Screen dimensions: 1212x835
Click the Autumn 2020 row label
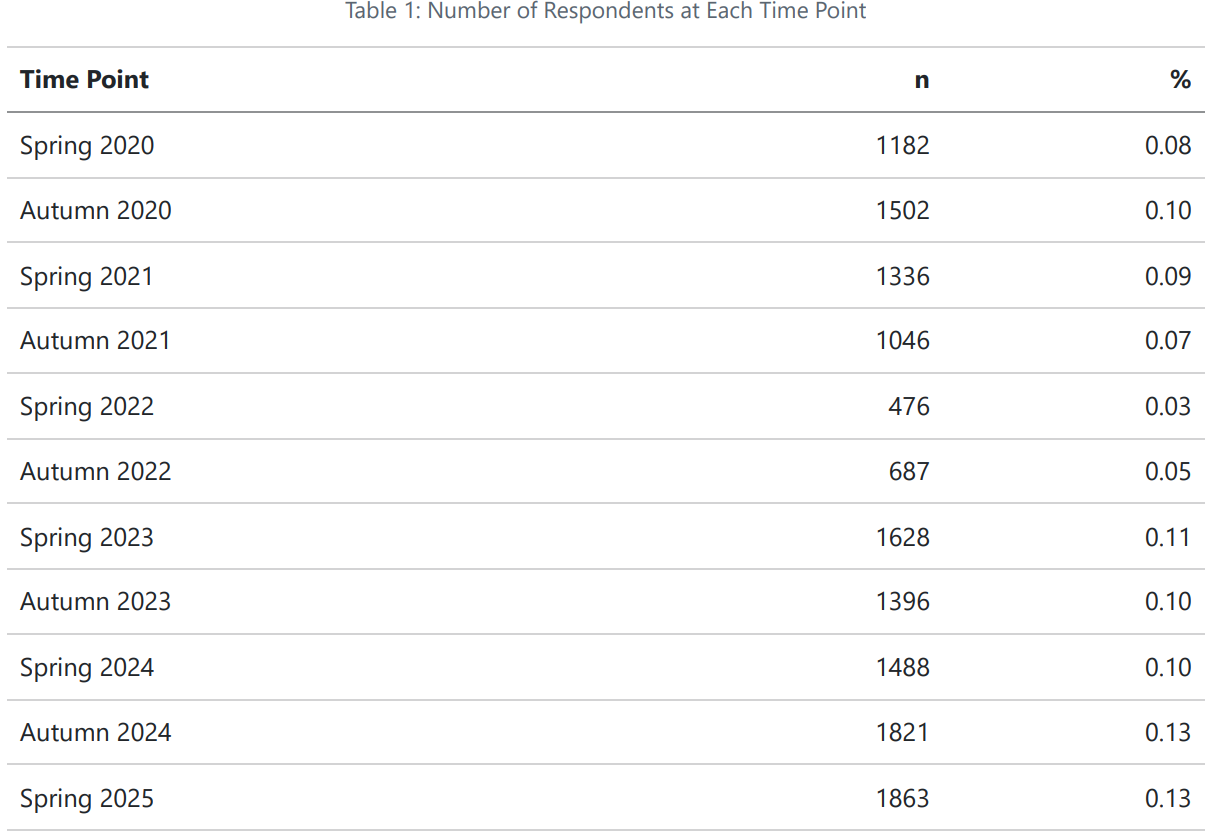[x=95, y=211]
